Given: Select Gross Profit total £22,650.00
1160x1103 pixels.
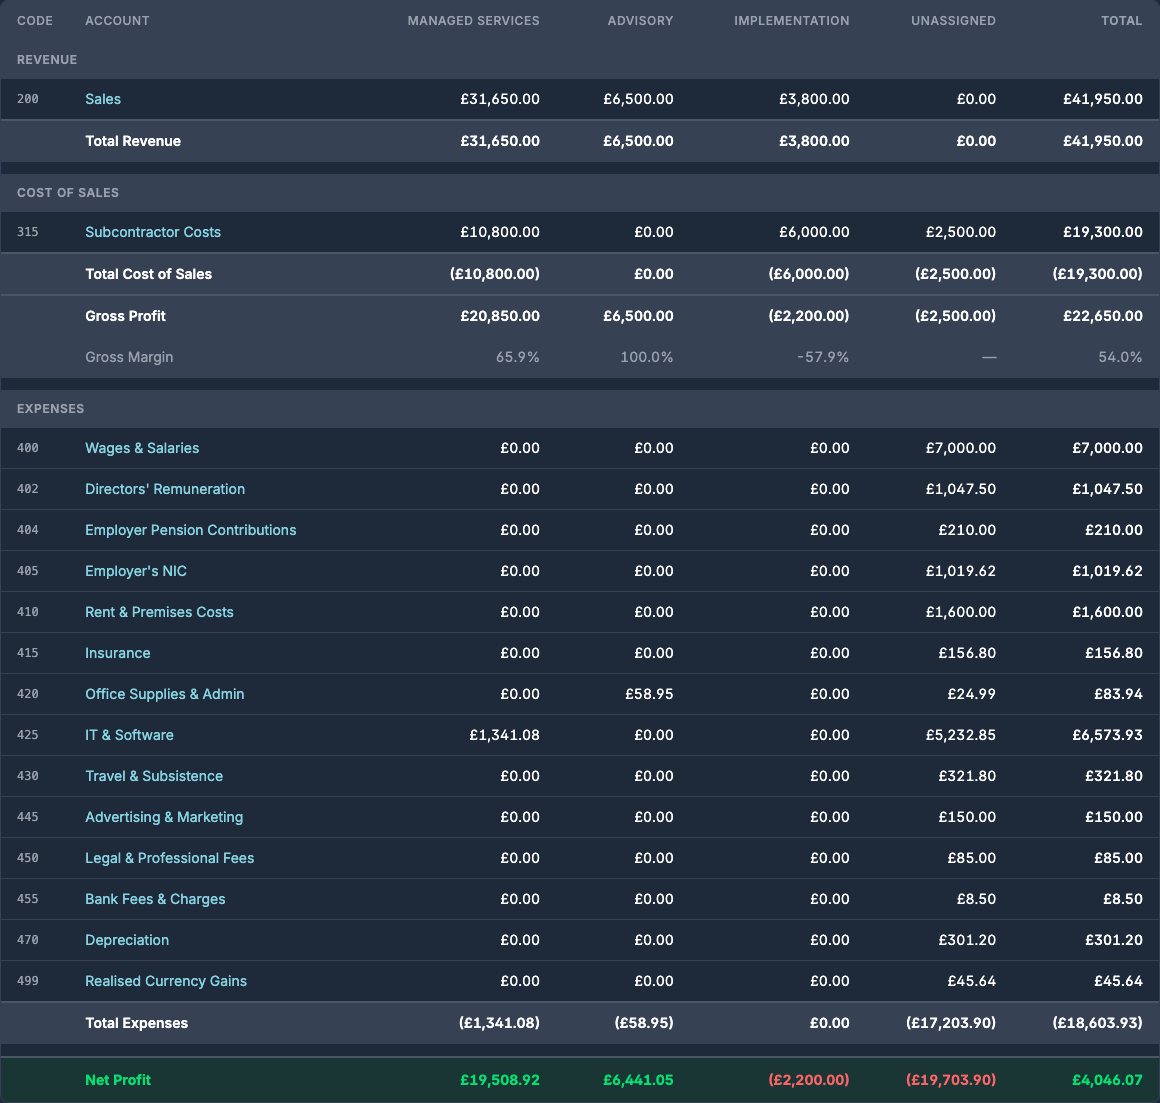Looking at the screenshot, I should pos(1103,317).
